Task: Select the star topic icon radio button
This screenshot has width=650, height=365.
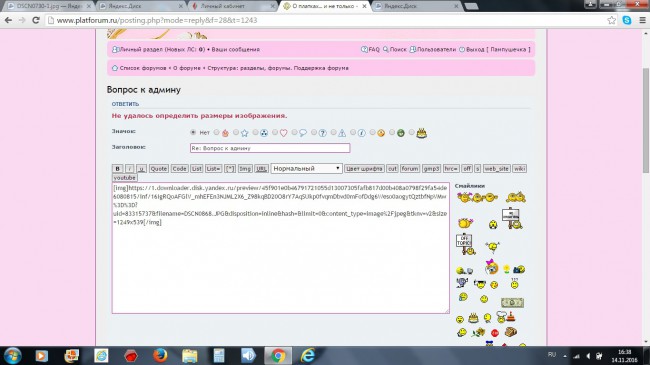Action: (236, 132)
